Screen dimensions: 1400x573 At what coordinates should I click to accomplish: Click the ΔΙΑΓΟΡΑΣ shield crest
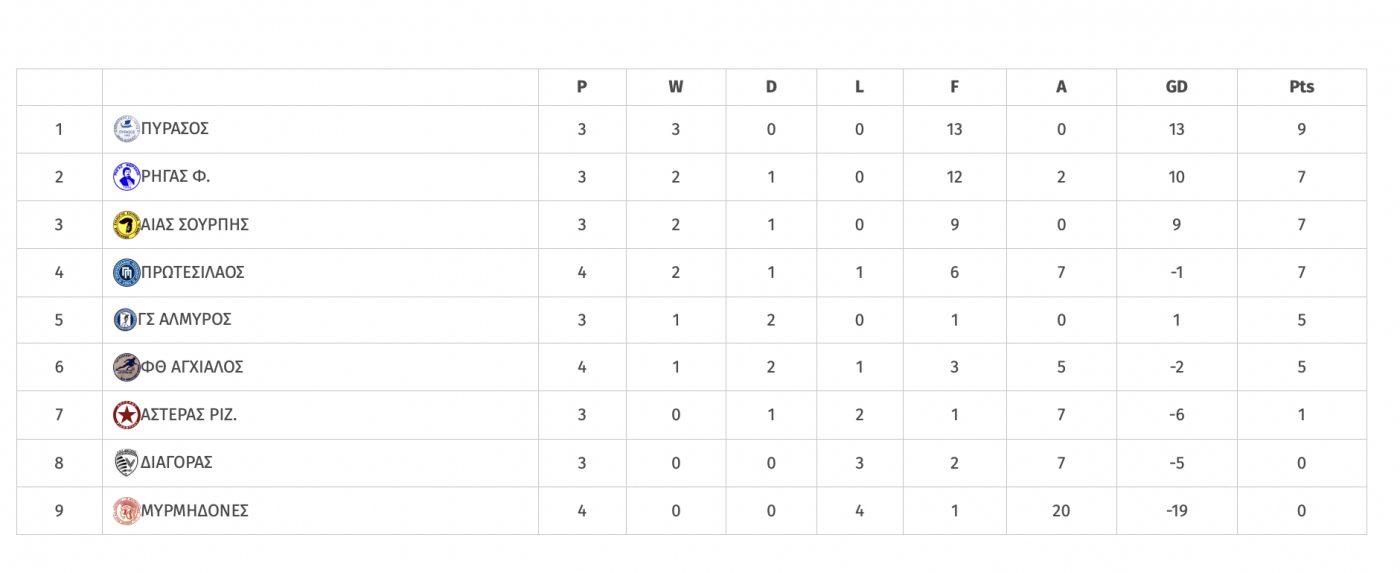pos(126,463)
